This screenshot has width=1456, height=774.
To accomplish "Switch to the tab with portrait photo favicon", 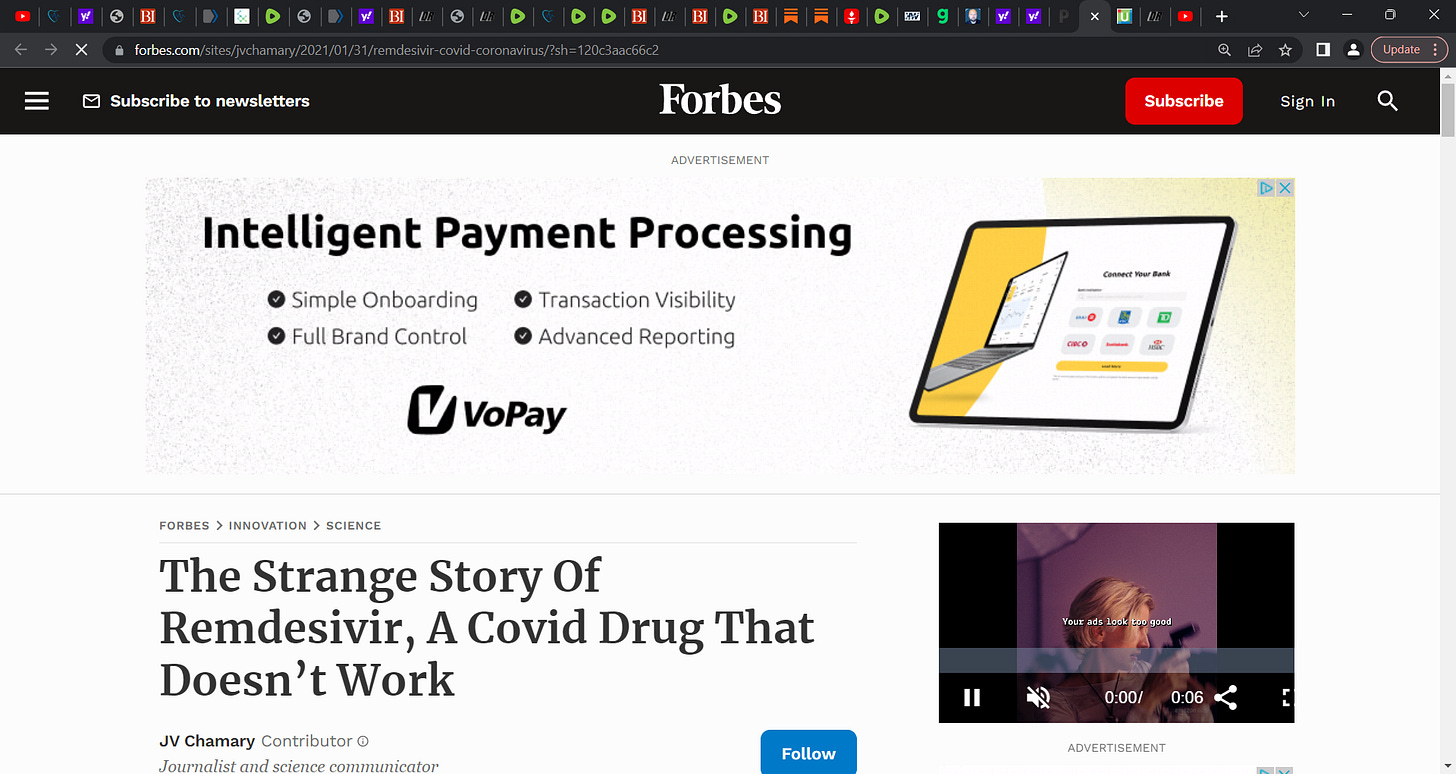I will pos(972,16).
